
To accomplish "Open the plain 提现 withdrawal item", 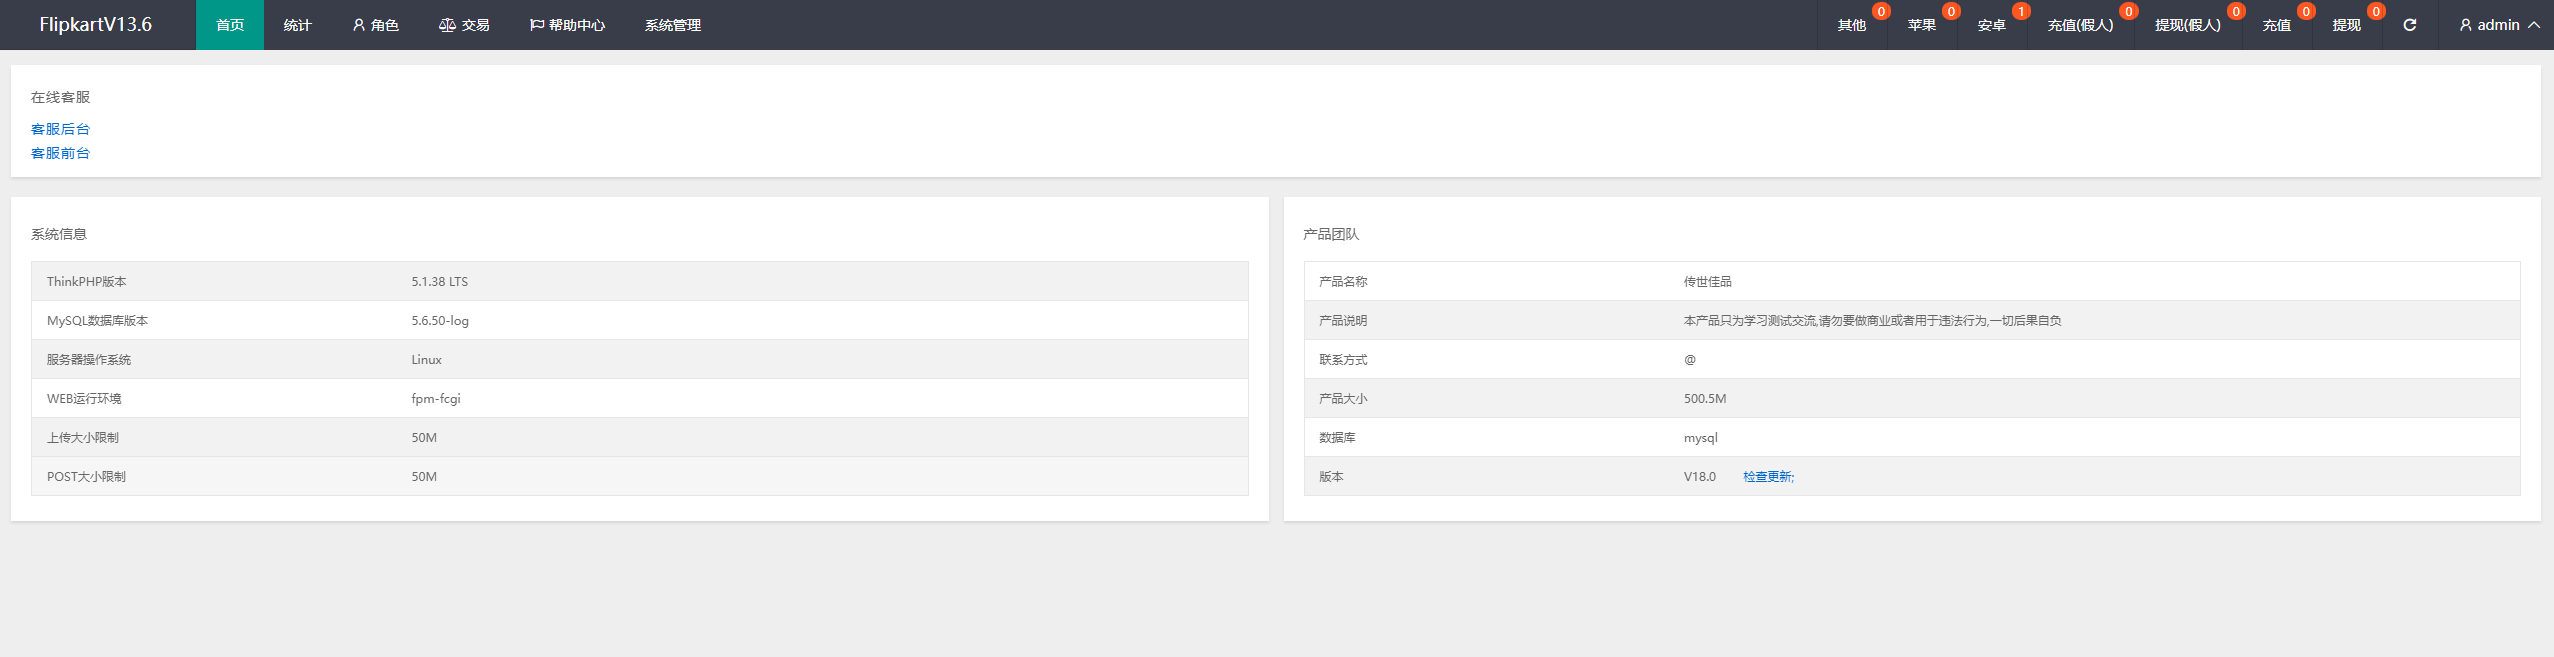I will coord(2347,25).
